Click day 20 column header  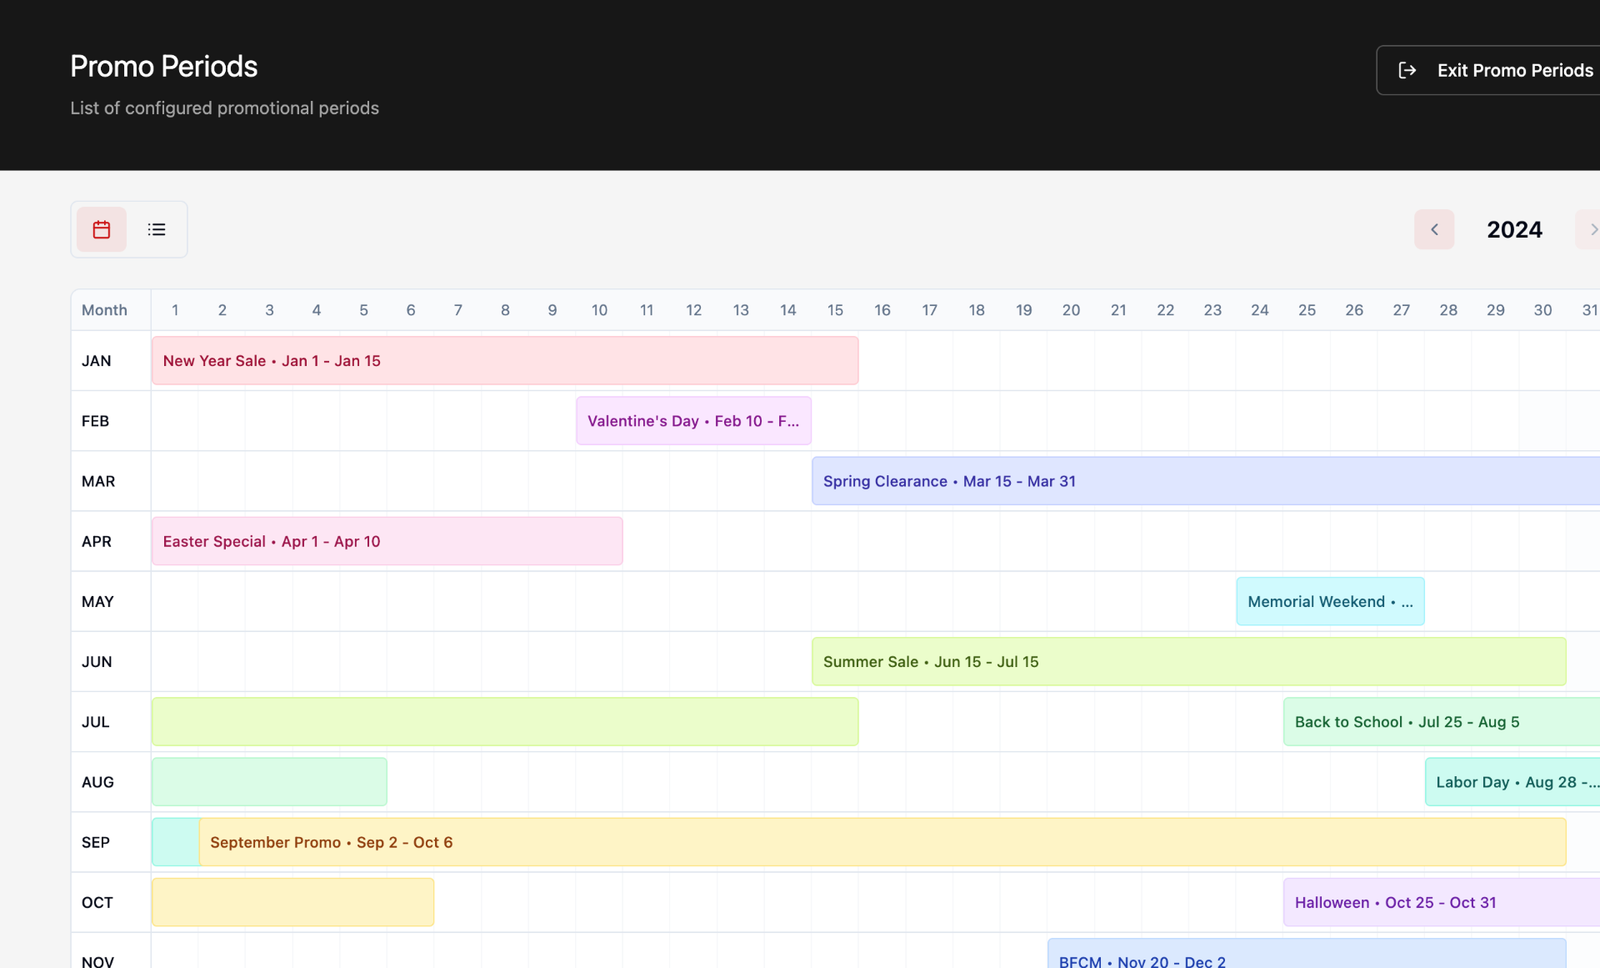click(x=1071, y=310)
